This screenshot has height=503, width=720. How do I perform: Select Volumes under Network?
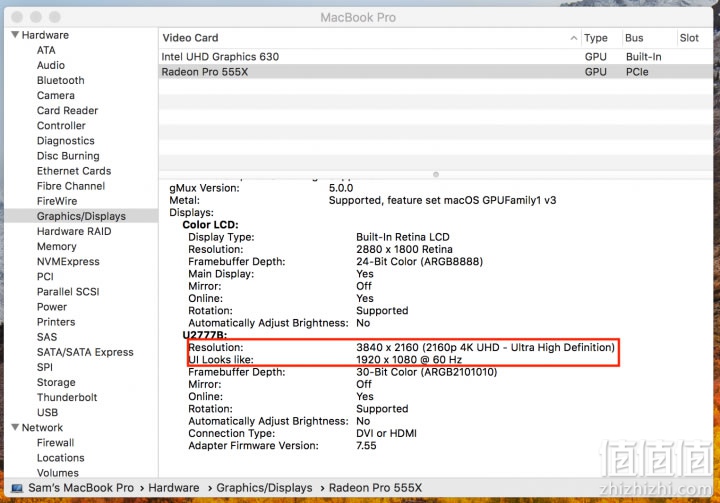click(58, 473)
